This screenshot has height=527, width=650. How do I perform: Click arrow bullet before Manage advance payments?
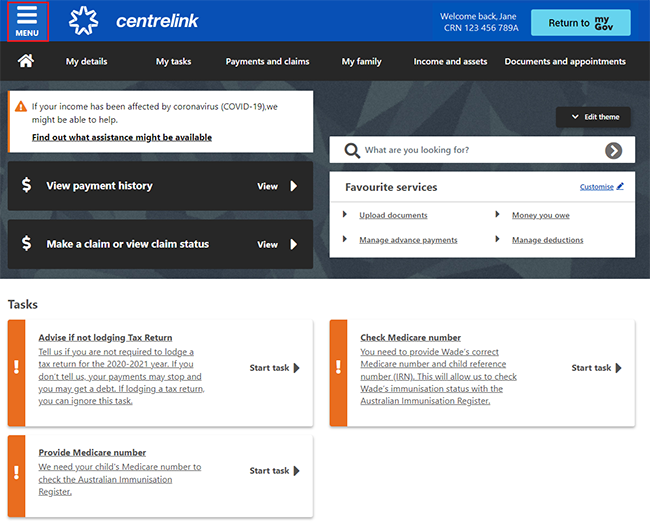(x=345, y=239)
